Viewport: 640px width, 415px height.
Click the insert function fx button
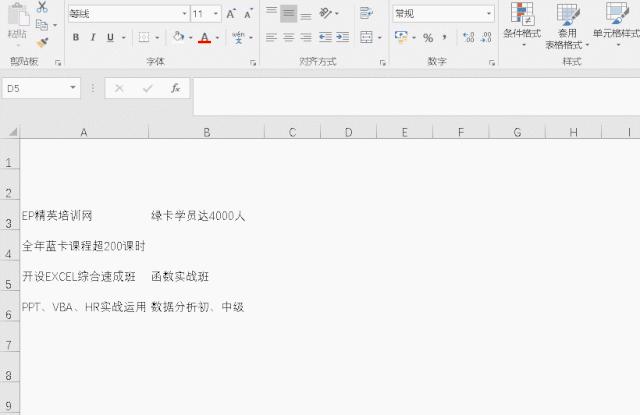[x=176, y=88]
